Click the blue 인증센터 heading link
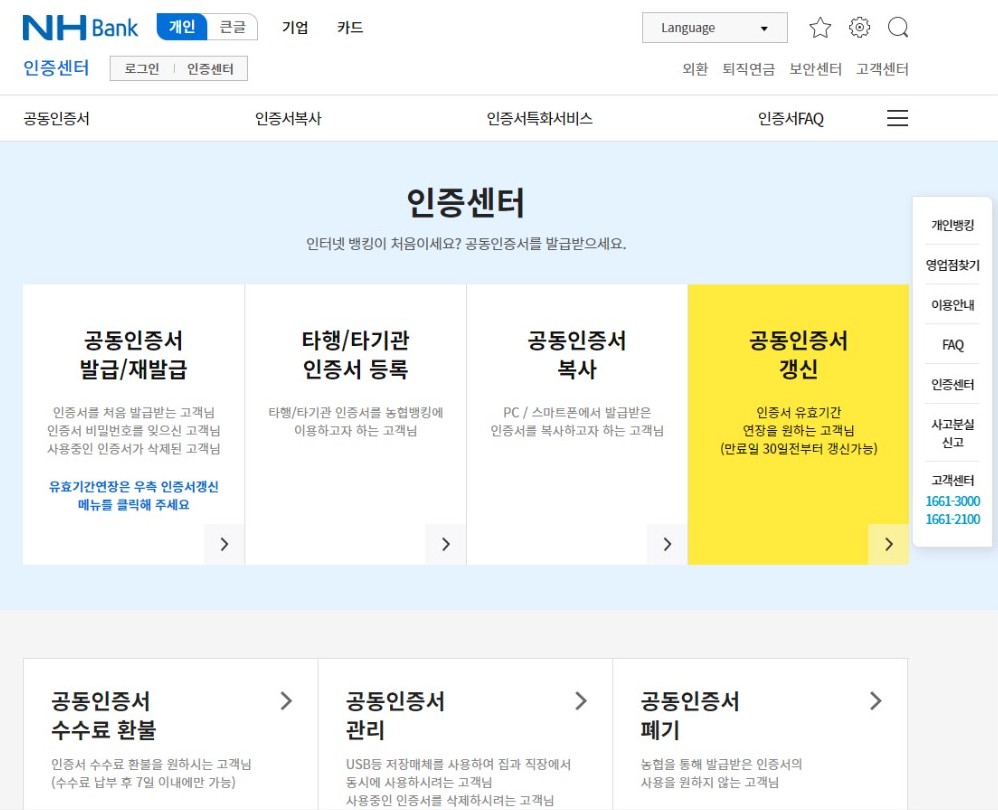 [56, 67]
